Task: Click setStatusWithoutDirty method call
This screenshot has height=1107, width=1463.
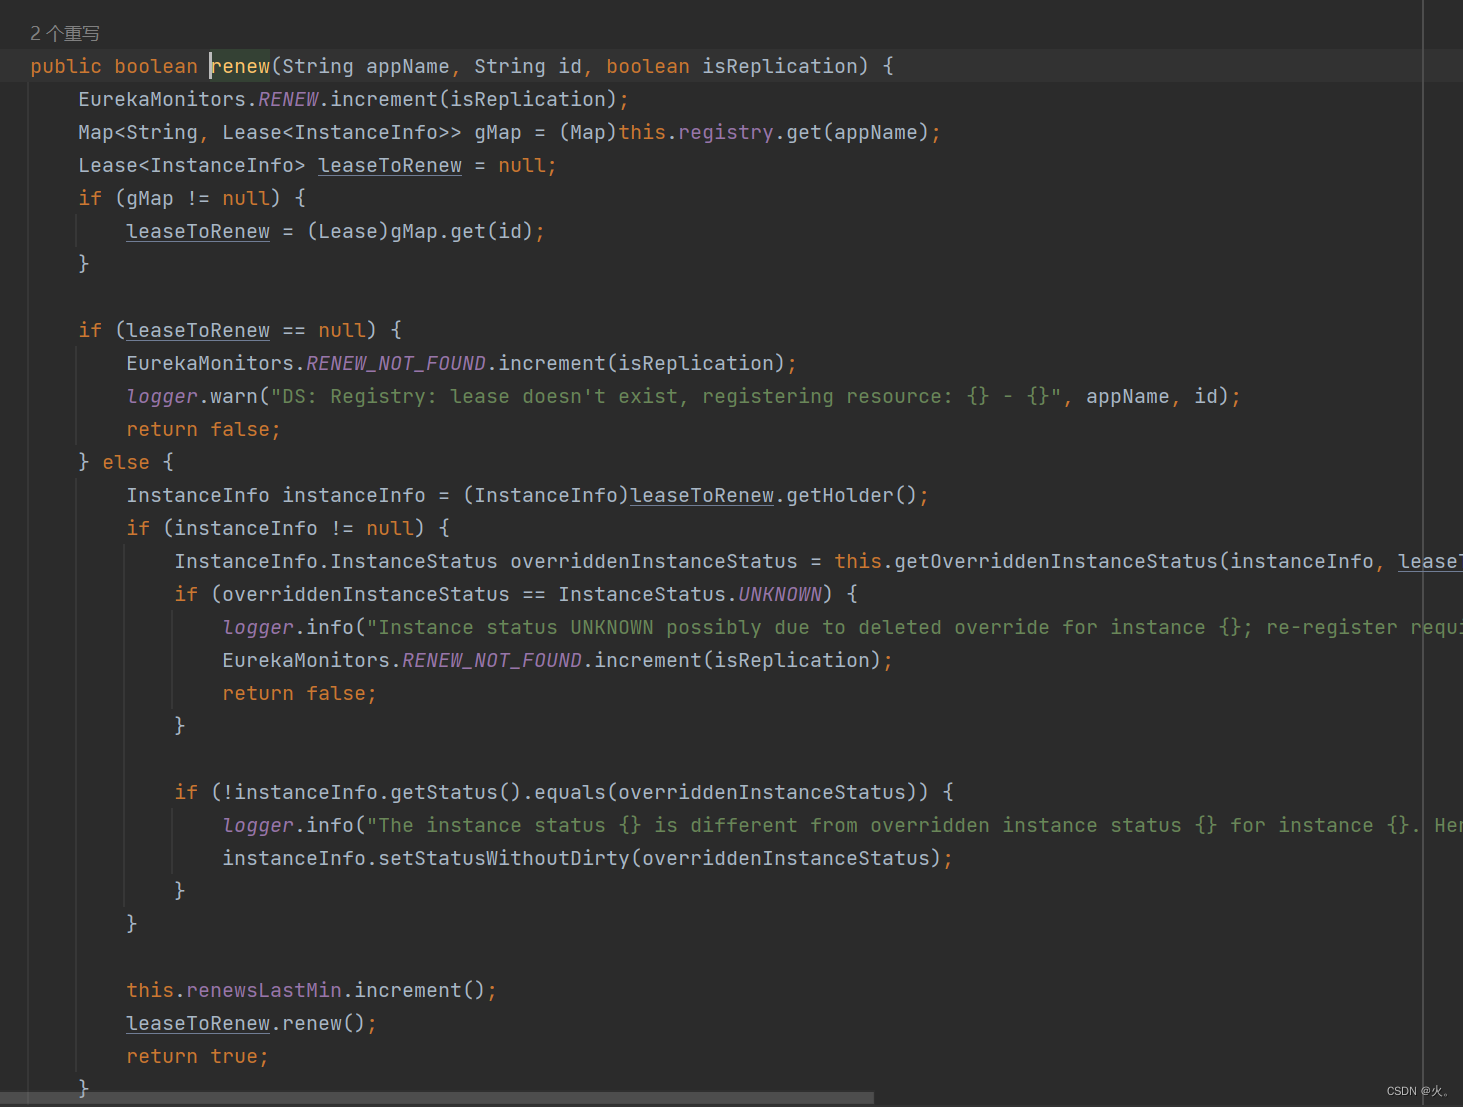Action: 504,858
